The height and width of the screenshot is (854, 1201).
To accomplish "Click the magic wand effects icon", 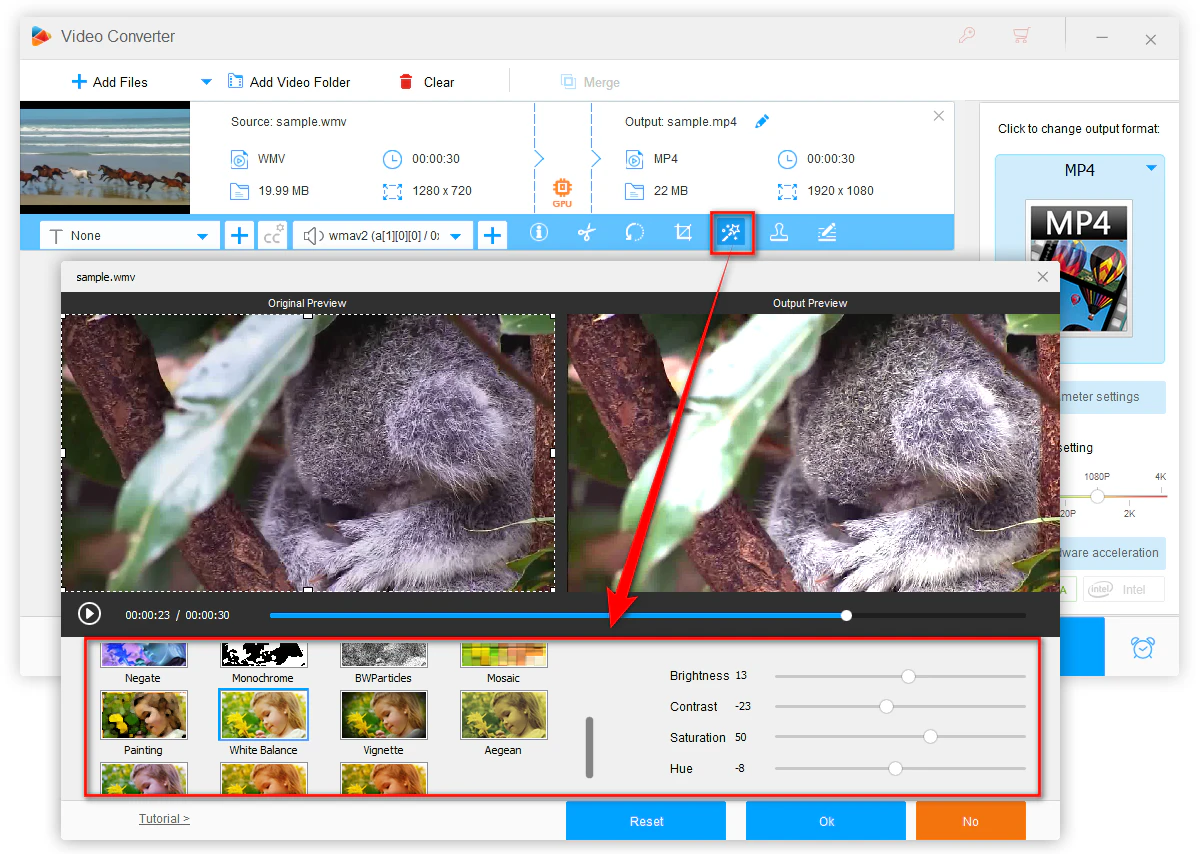I will (x=732, y=233).
